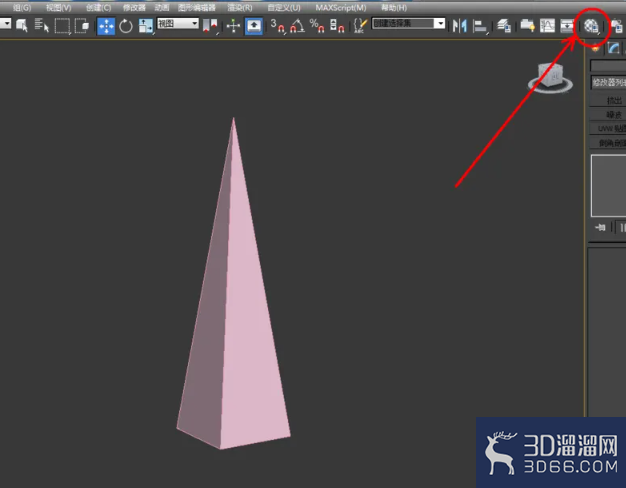This screenshot has height=488, width=626.
Task: Open the 组(G) menu
Action: click(22, 8)
